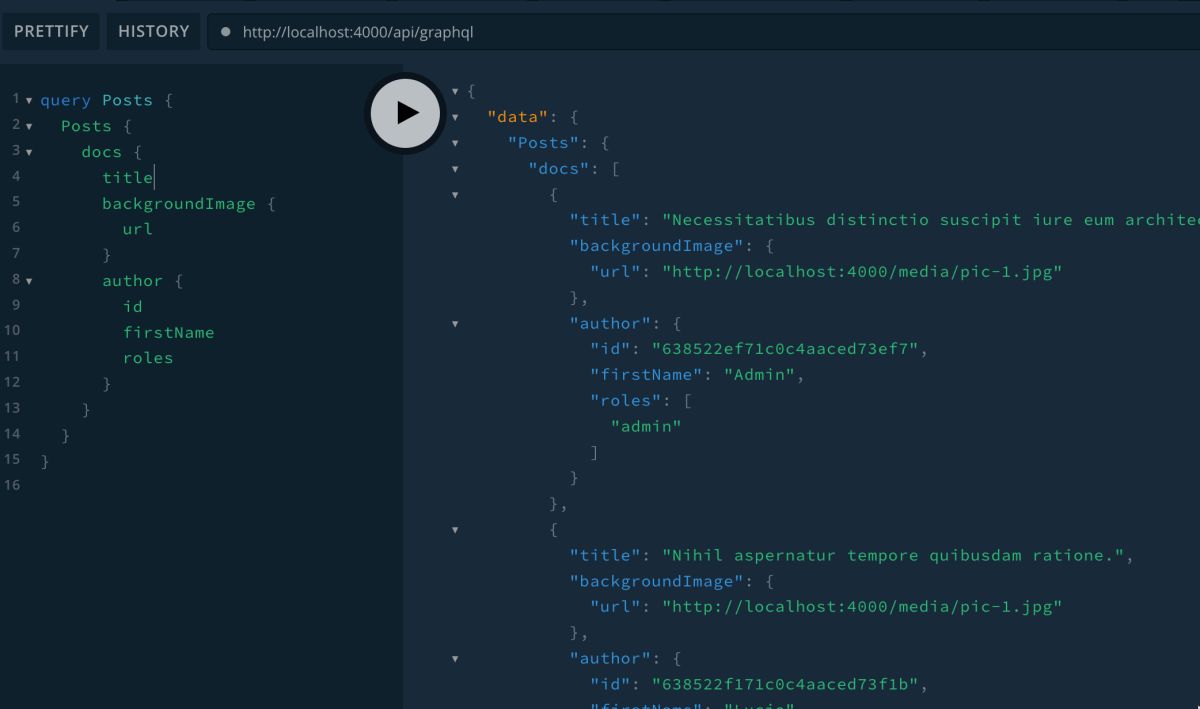This screenshot has width=1200, height=709.
Task: Click the Nihil aspernatur post's pic-1.jpg url
Action: click(862, 606)
